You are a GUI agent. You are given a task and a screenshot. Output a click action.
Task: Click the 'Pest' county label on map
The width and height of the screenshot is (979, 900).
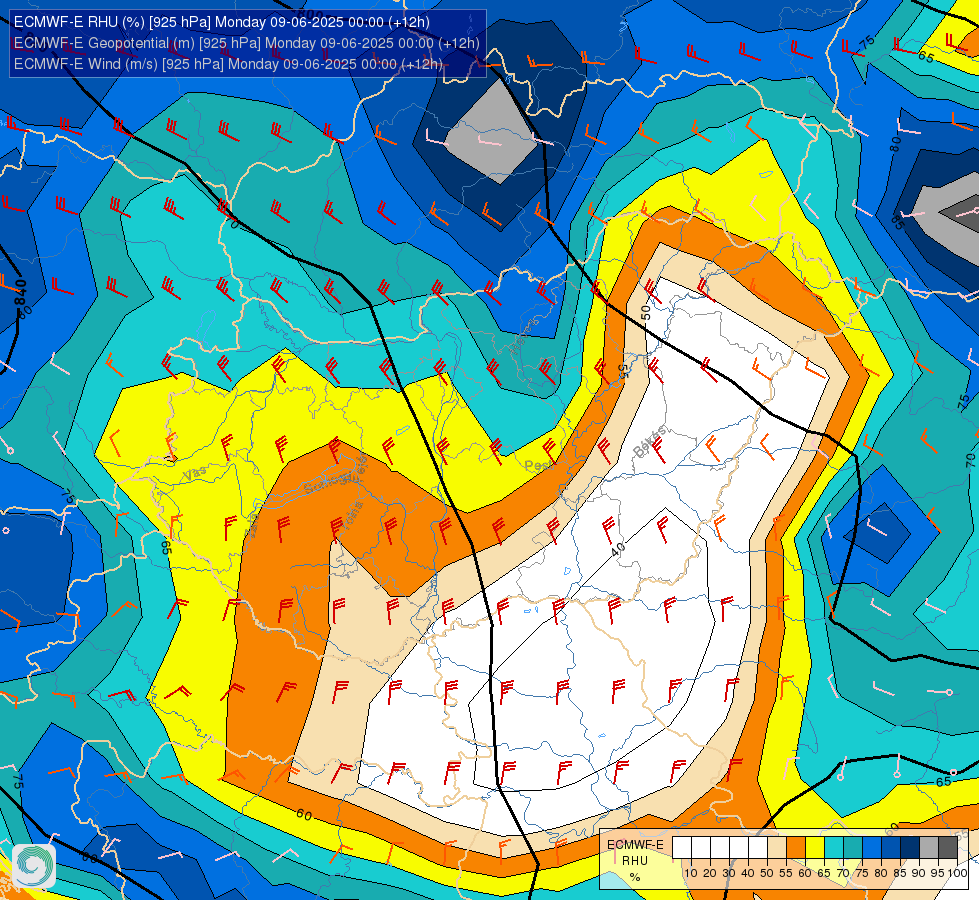click(539, 465)
